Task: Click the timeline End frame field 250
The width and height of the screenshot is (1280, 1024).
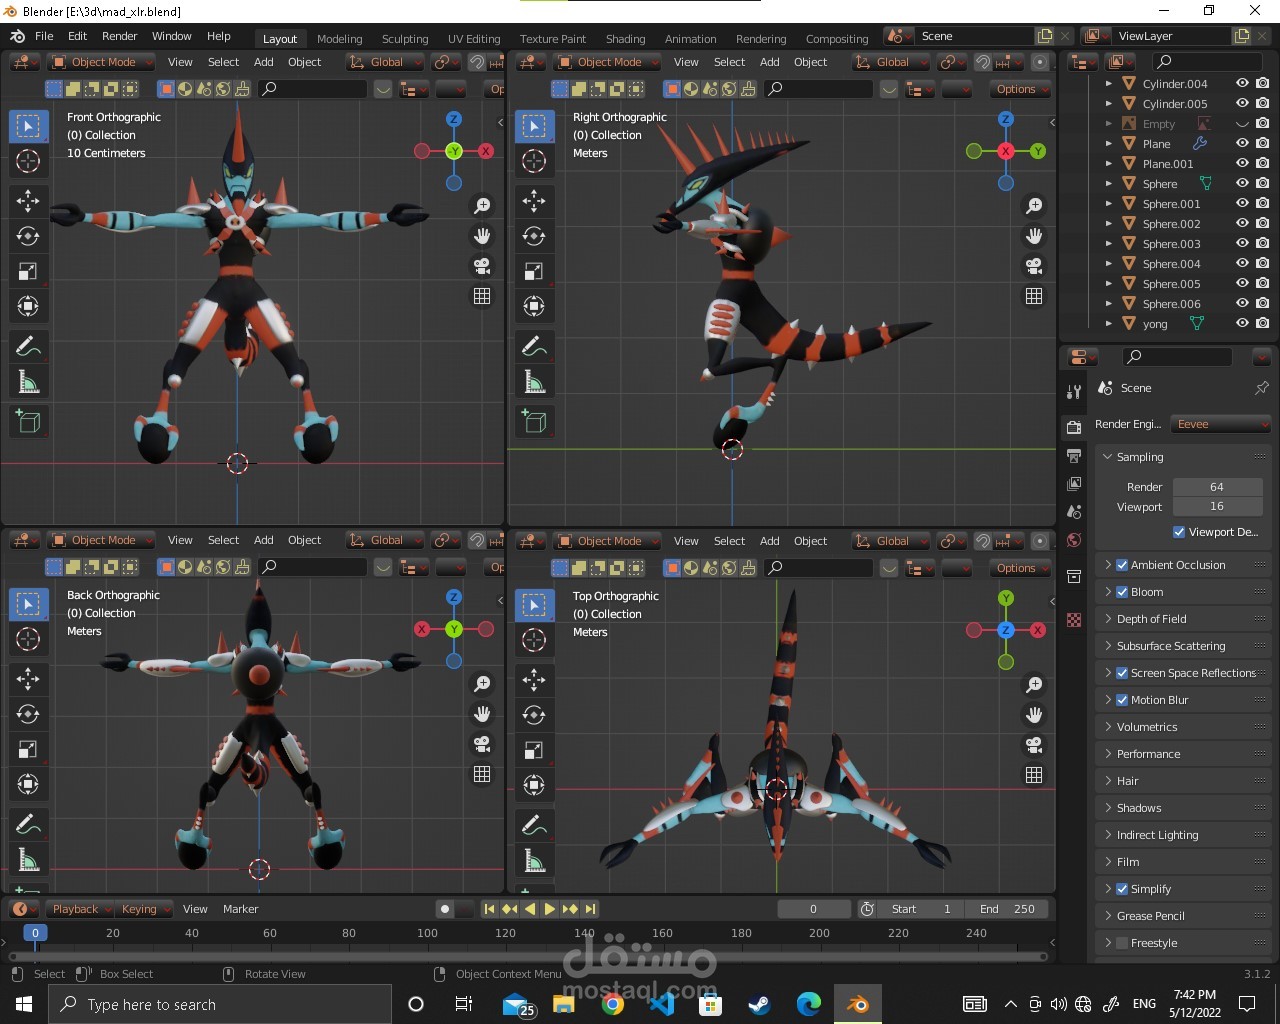Action: pos(1007,909)
